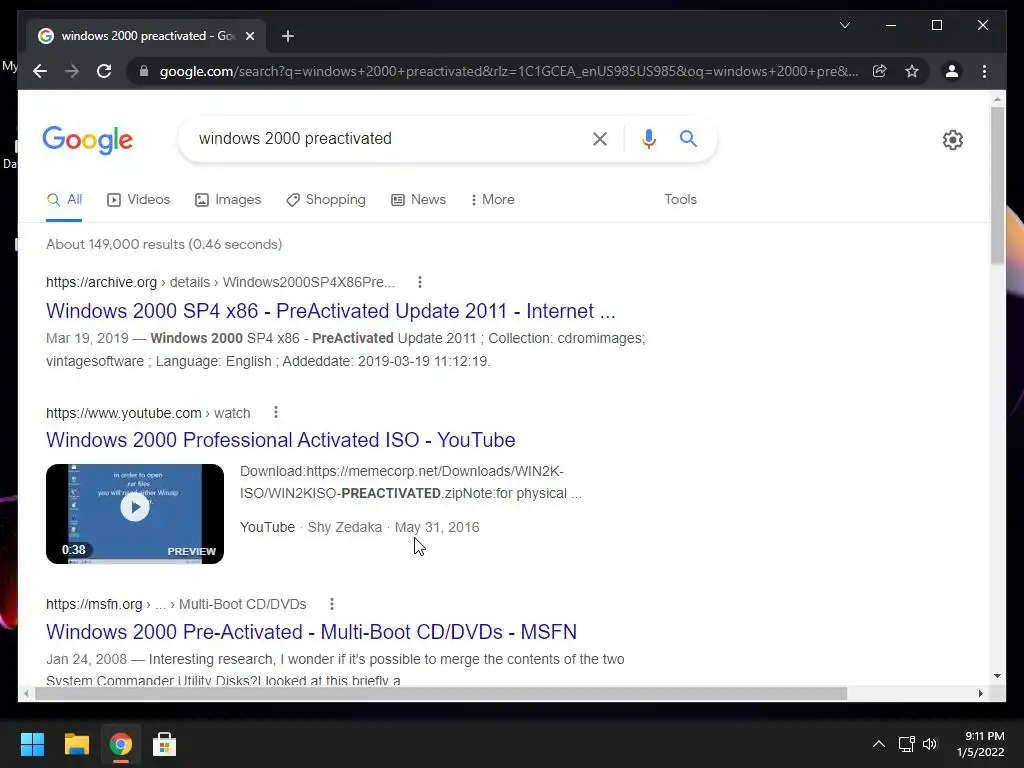Select the All results tab
The image size is (1024, 768).
64,200
